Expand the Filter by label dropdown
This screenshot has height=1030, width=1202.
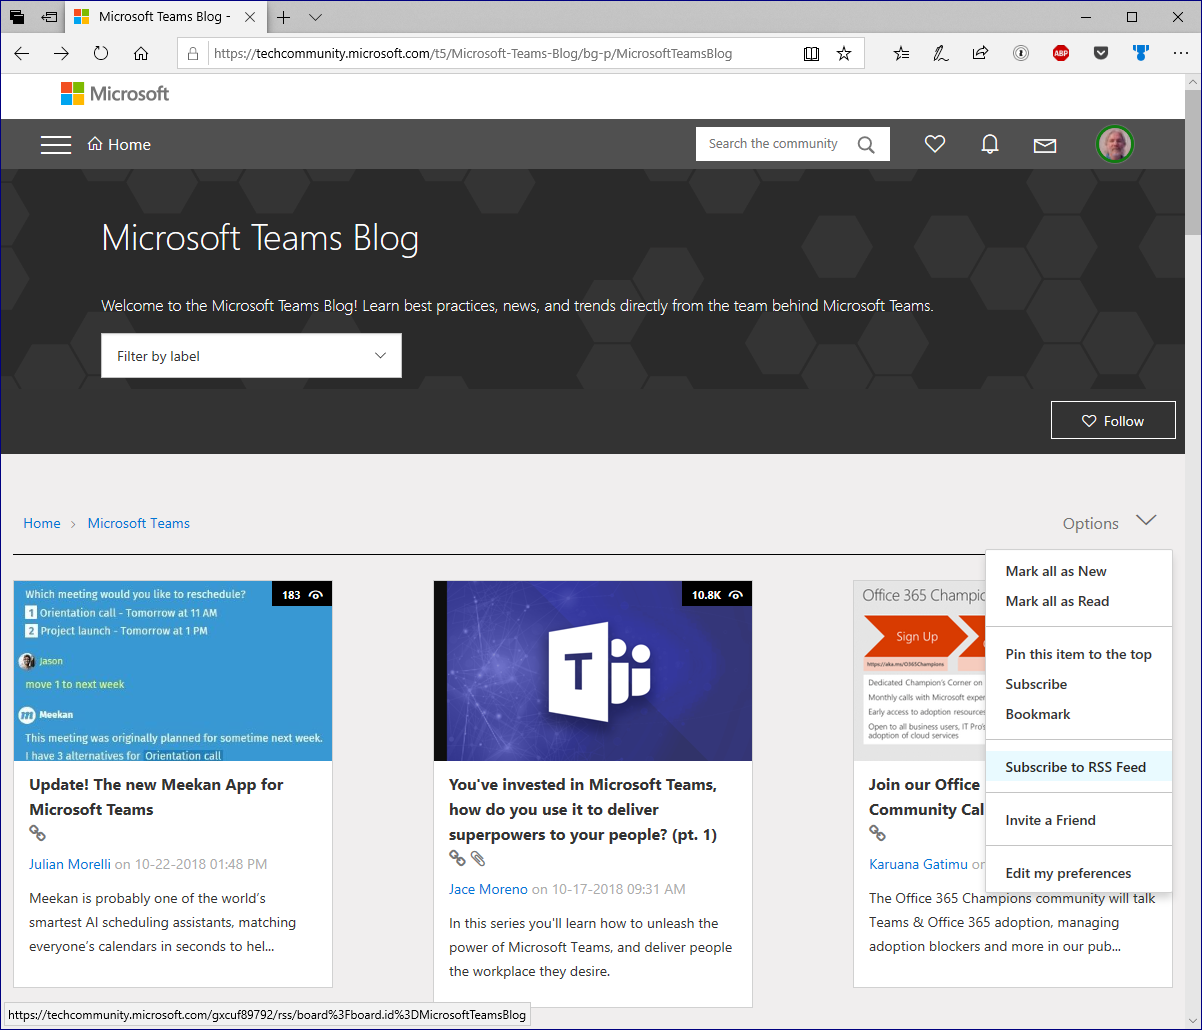(251, 355)
